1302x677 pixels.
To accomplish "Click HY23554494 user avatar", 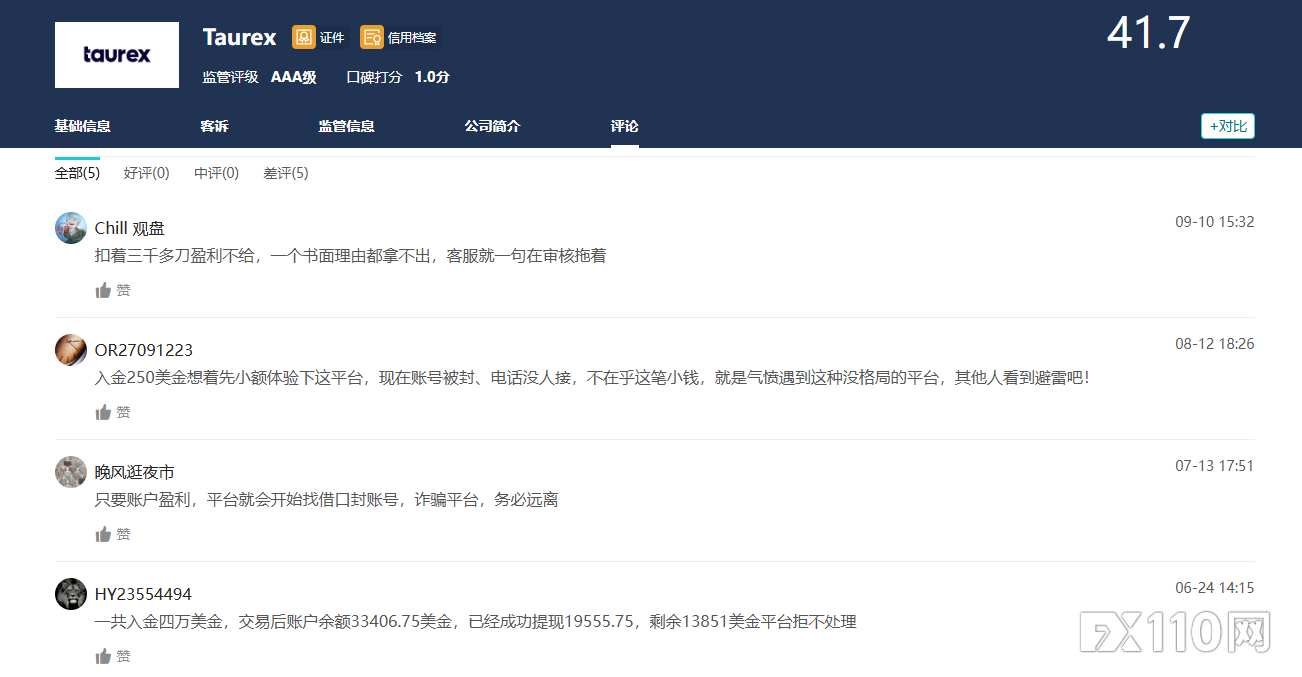I will point(71,594).
